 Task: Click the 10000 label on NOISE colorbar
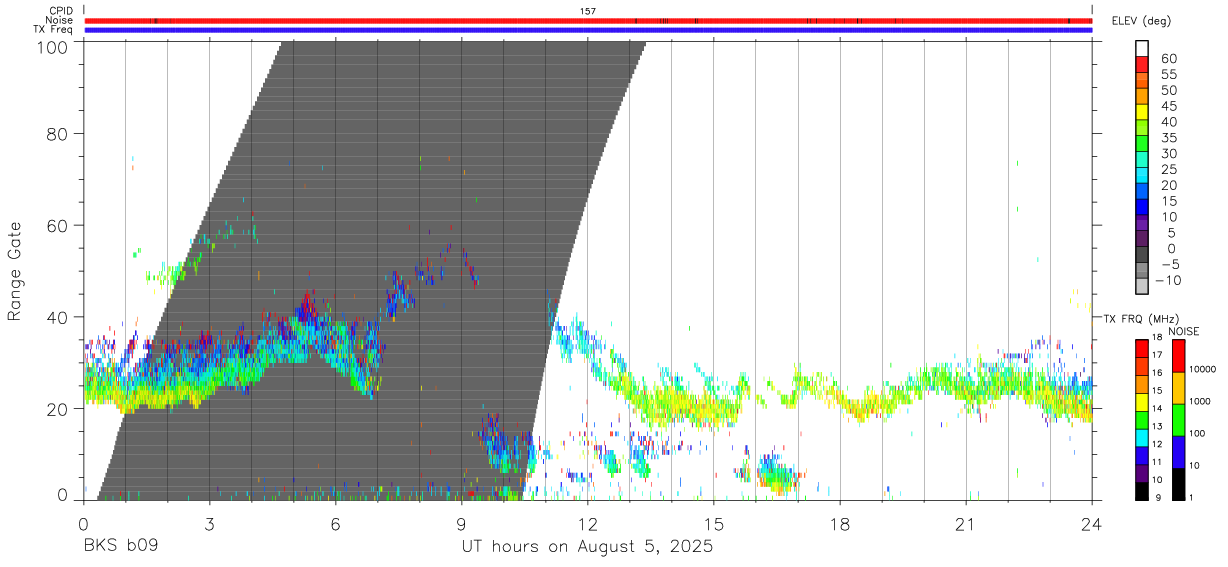pyautogui.click(x=1201, y=369)
